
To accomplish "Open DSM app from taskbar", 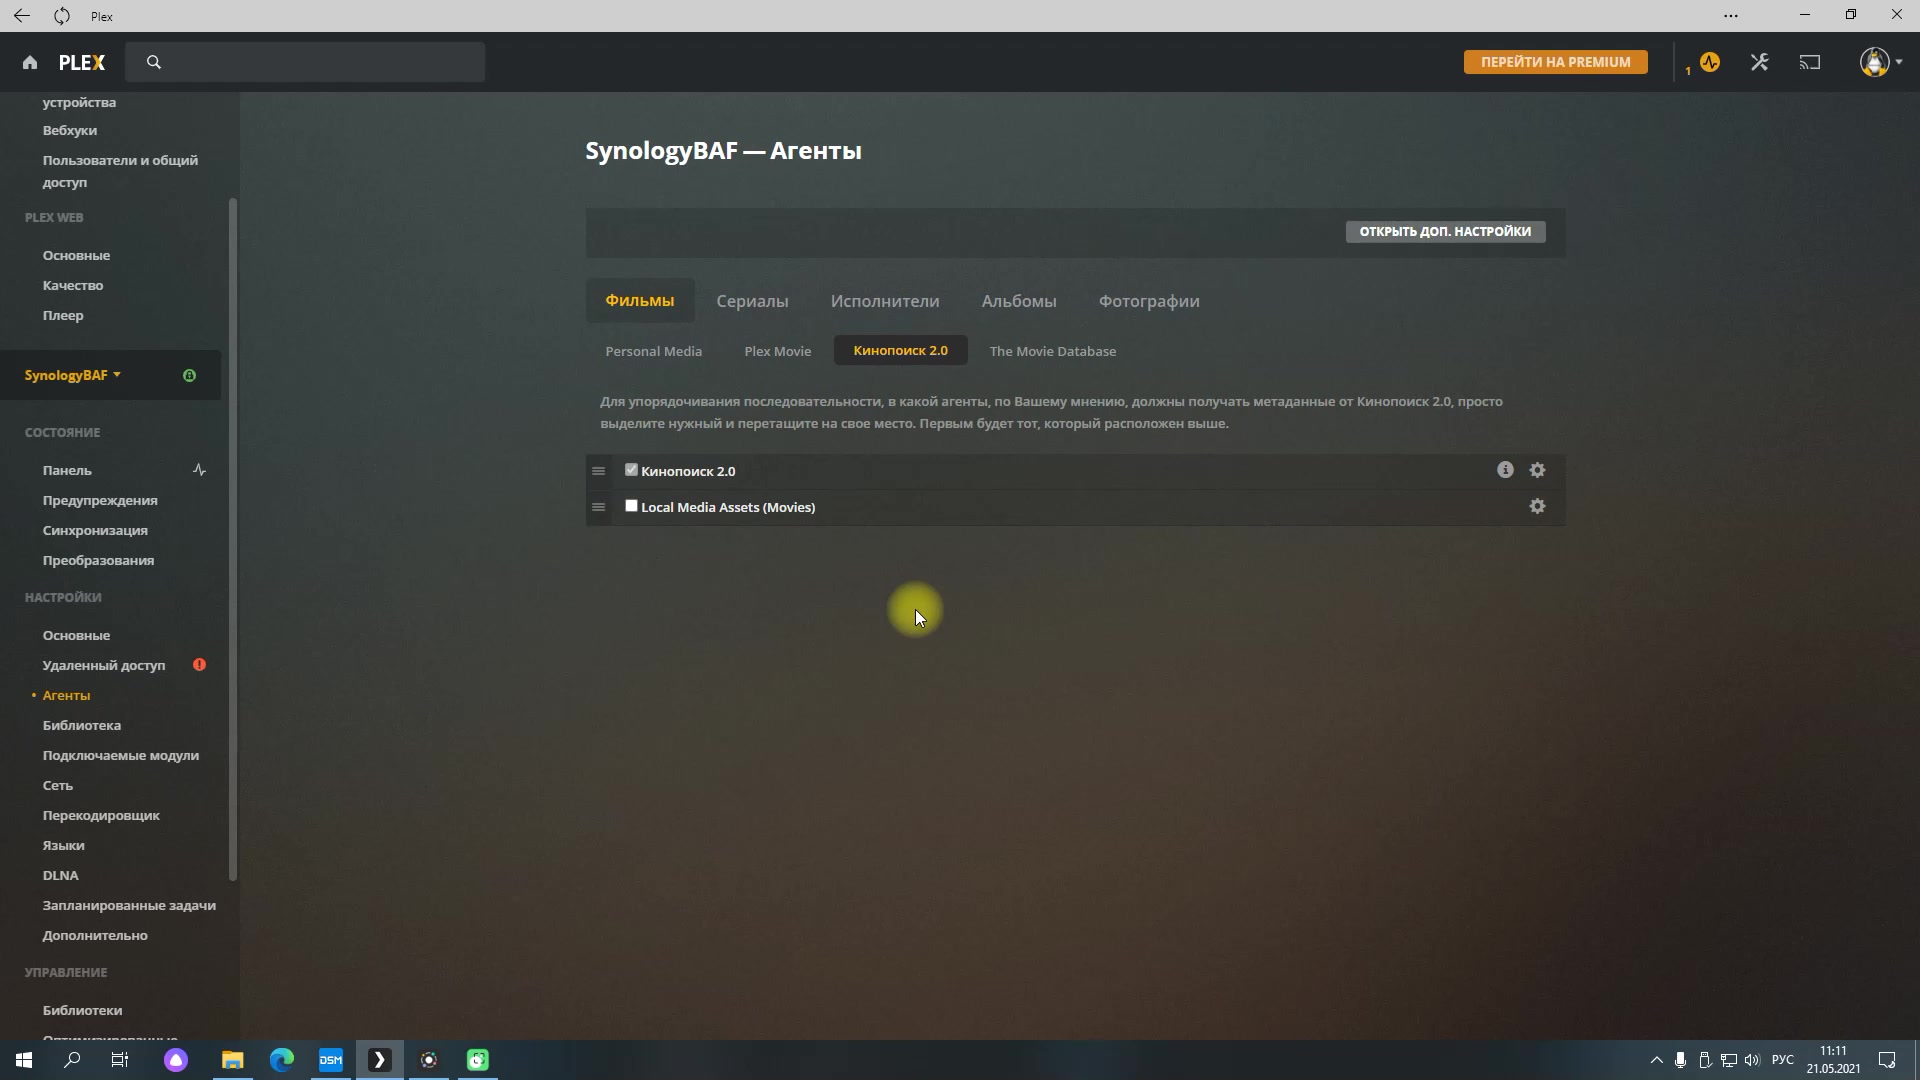I will (x=331, y=1060).
